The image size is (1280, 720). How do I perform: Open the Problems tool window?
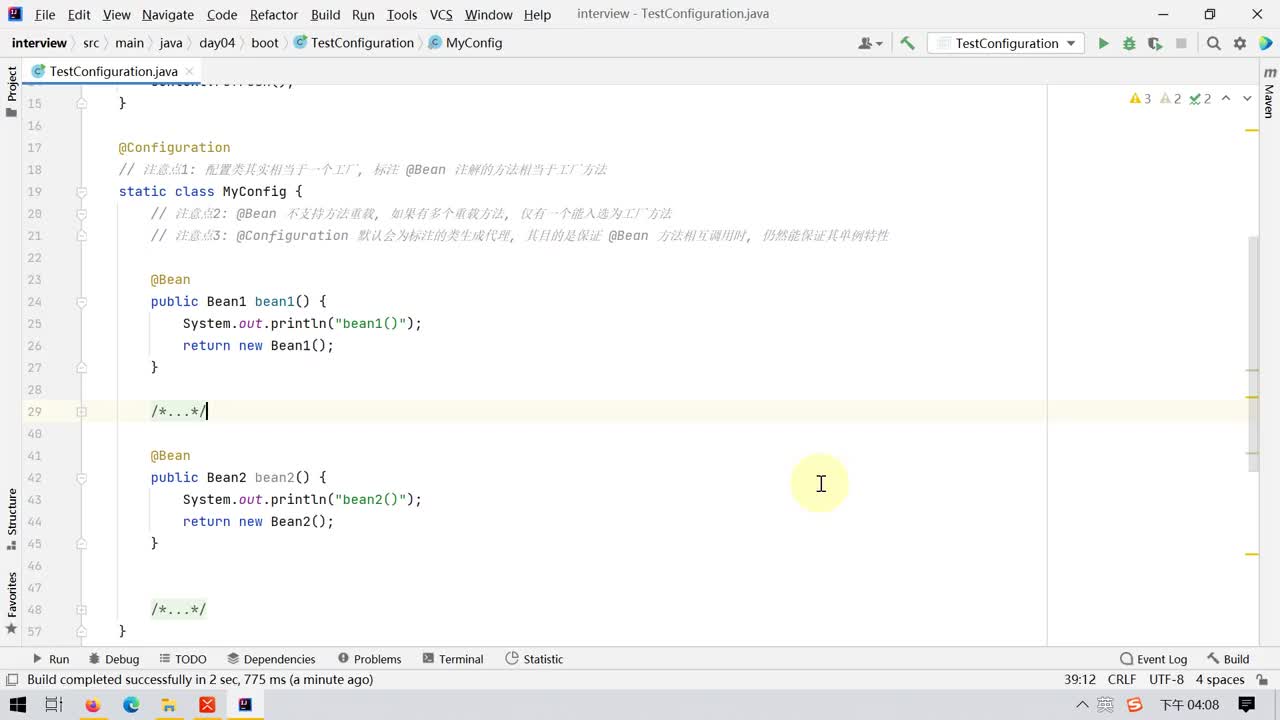click(369, 659)
